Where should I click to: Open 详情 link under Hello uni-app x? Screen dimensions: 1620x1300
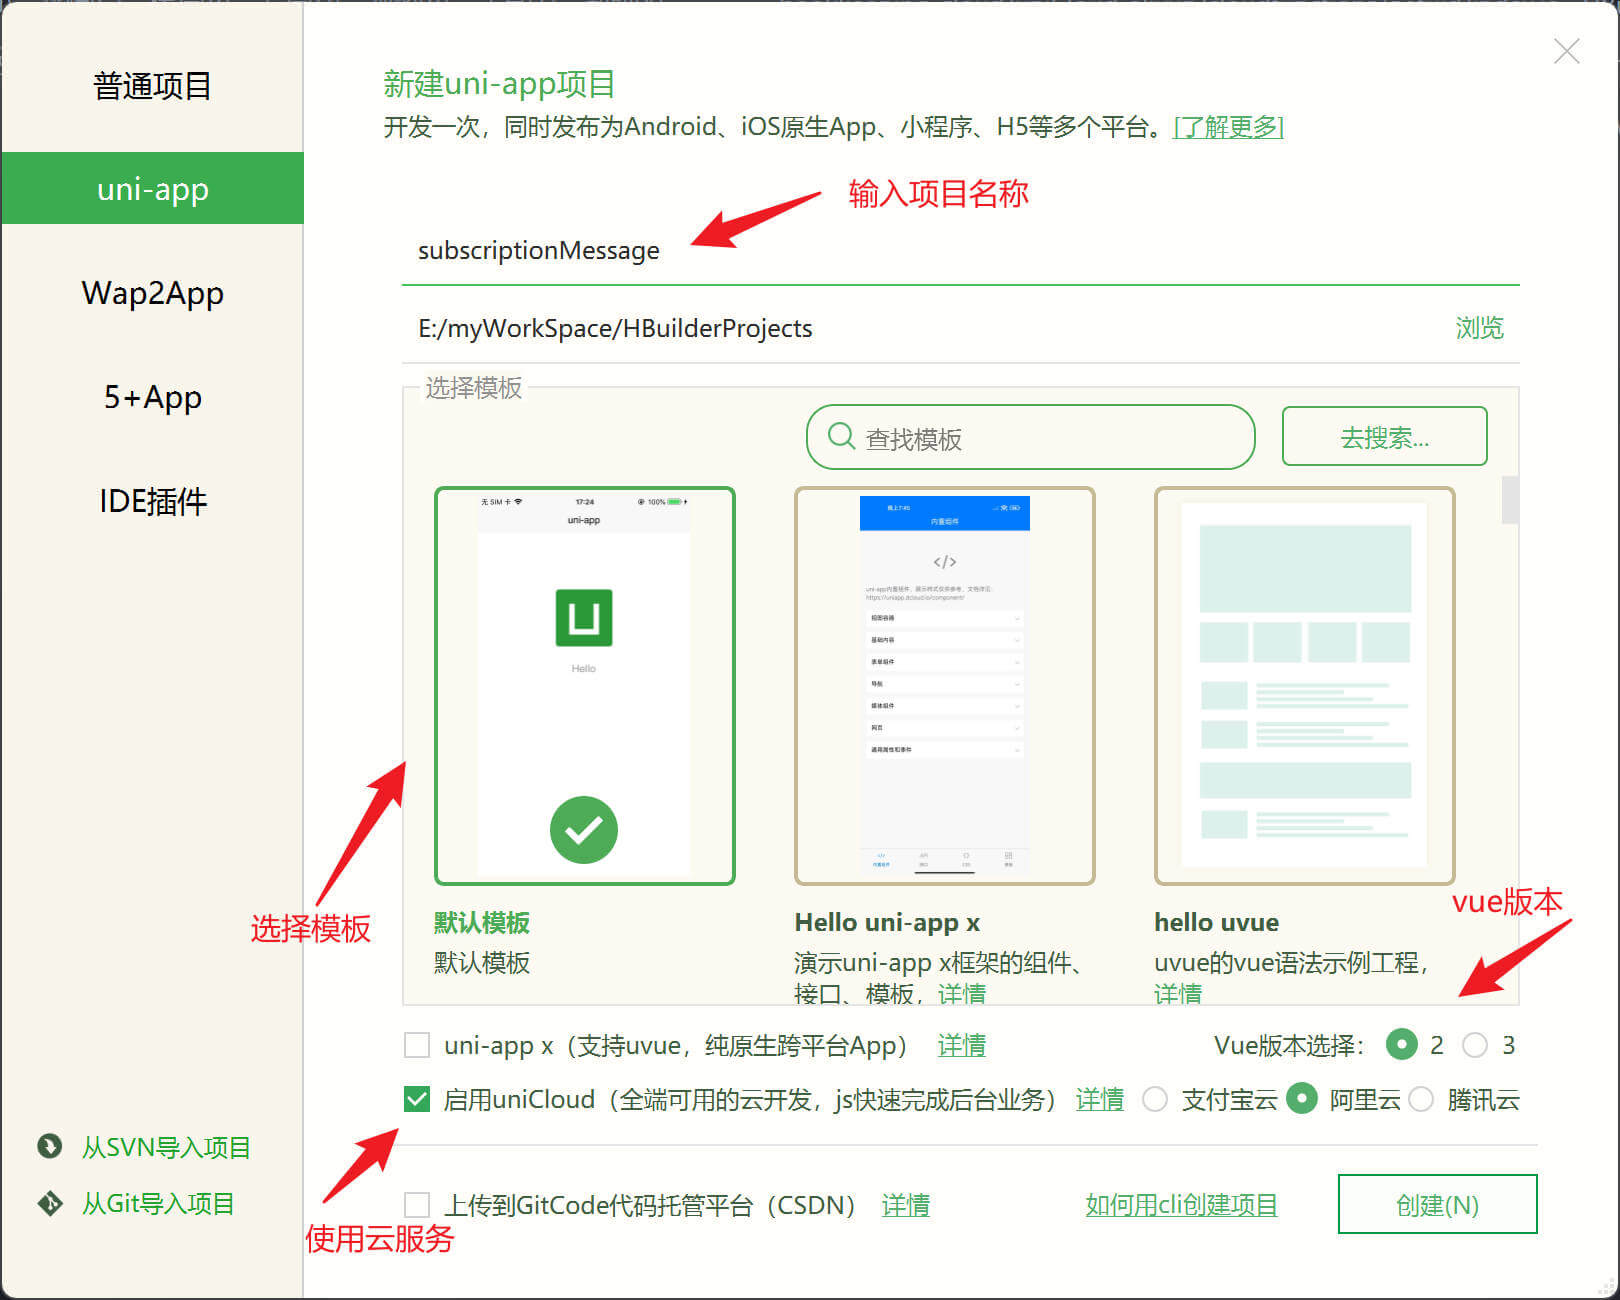[x=962, y=993]
